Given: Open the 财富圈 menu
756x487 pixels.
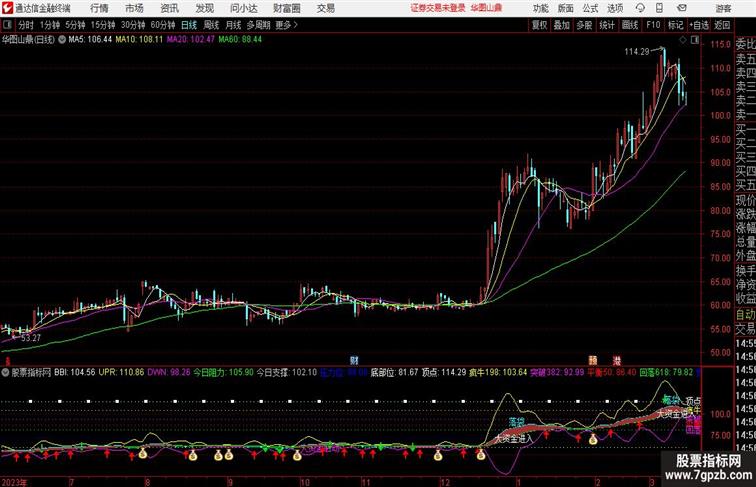Looking at the screenshot, I should [287, 8].
